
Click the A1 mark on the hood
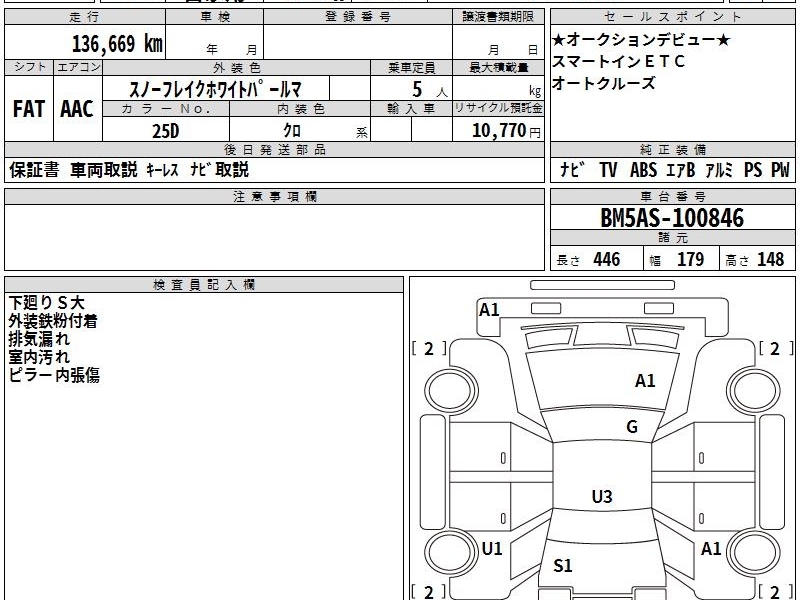click(x=645, y=381)
